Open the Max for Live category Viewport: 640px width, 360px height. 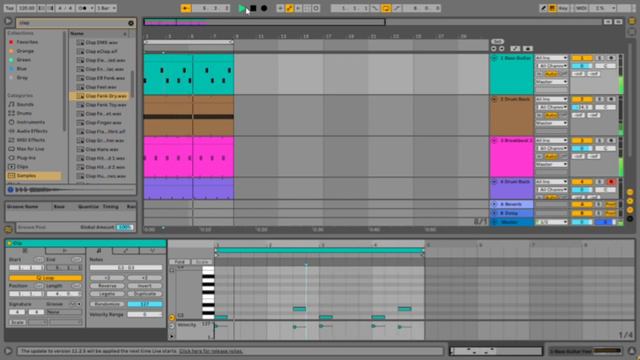30,149
